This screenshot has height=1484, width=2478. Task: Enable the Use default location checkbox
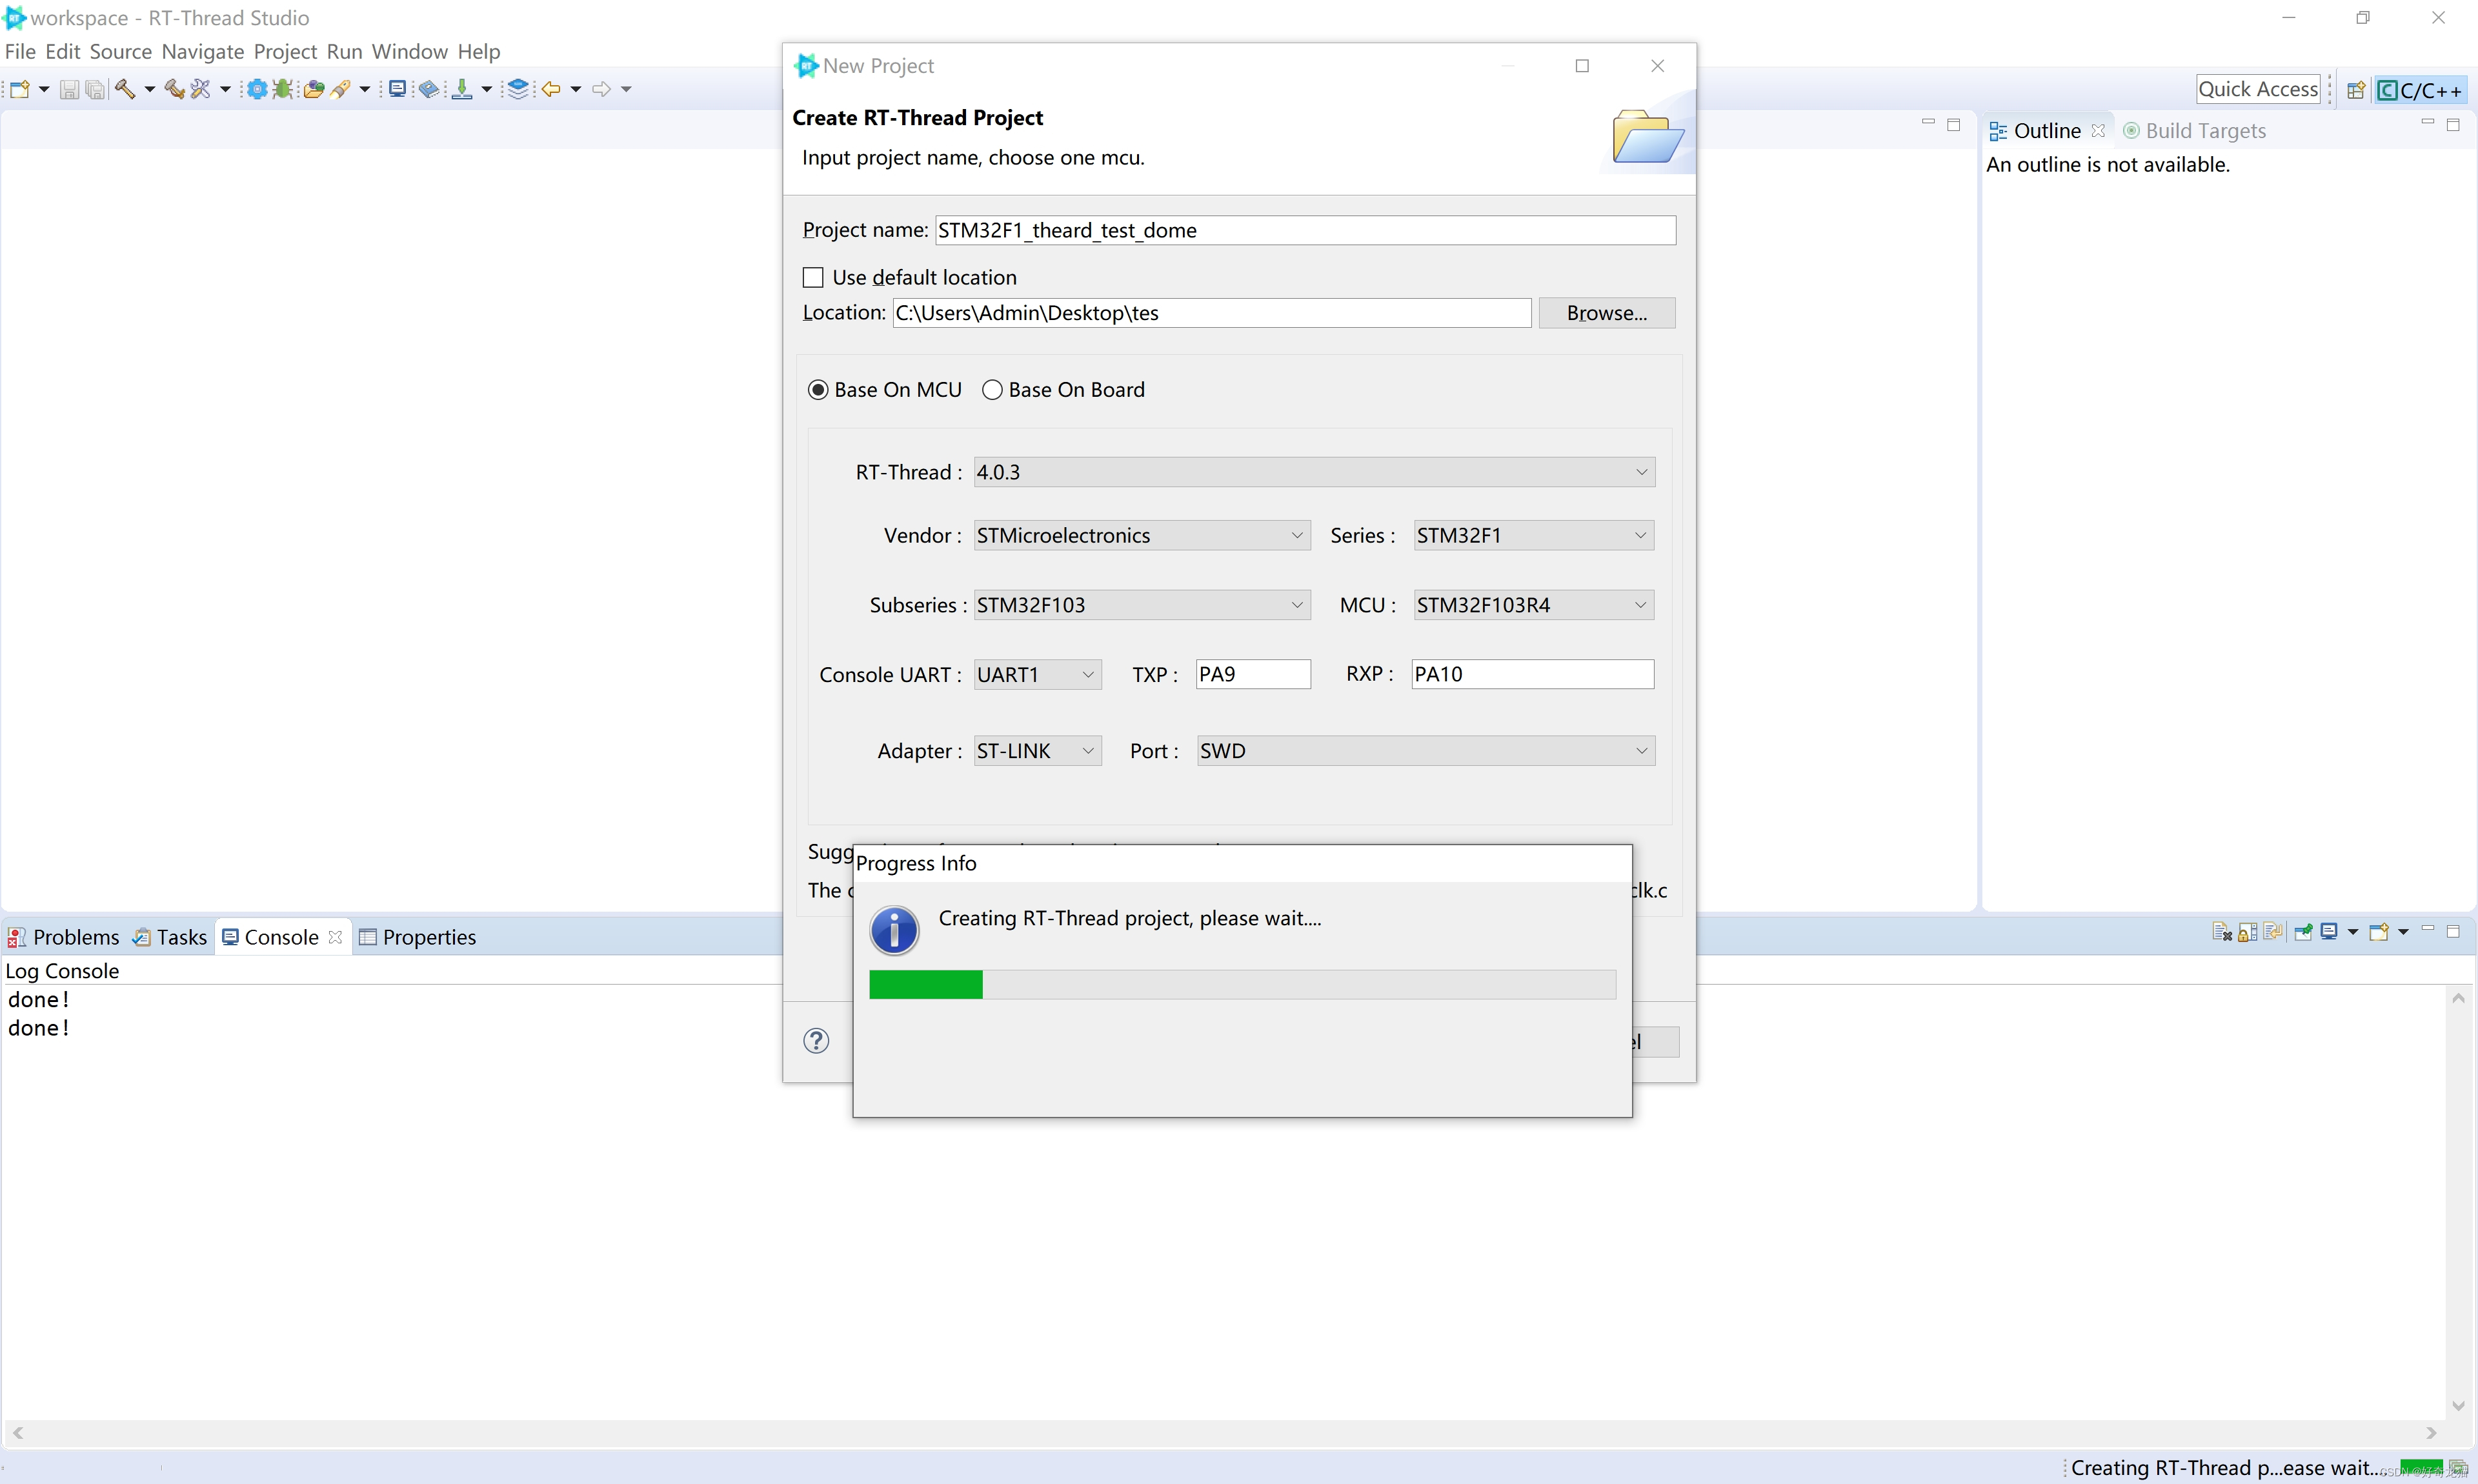pyautogui.click(x=813, y=277)
